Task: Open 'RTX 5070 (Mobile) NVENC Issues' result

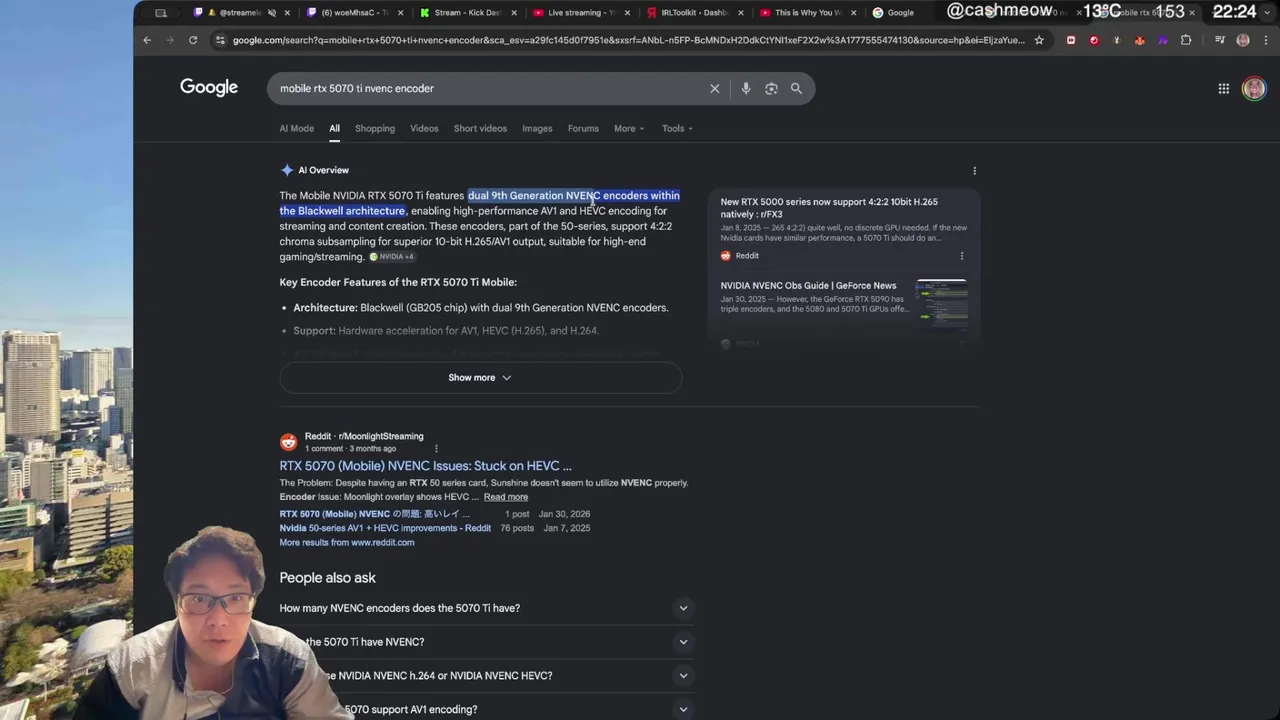Action: (425, 466)
